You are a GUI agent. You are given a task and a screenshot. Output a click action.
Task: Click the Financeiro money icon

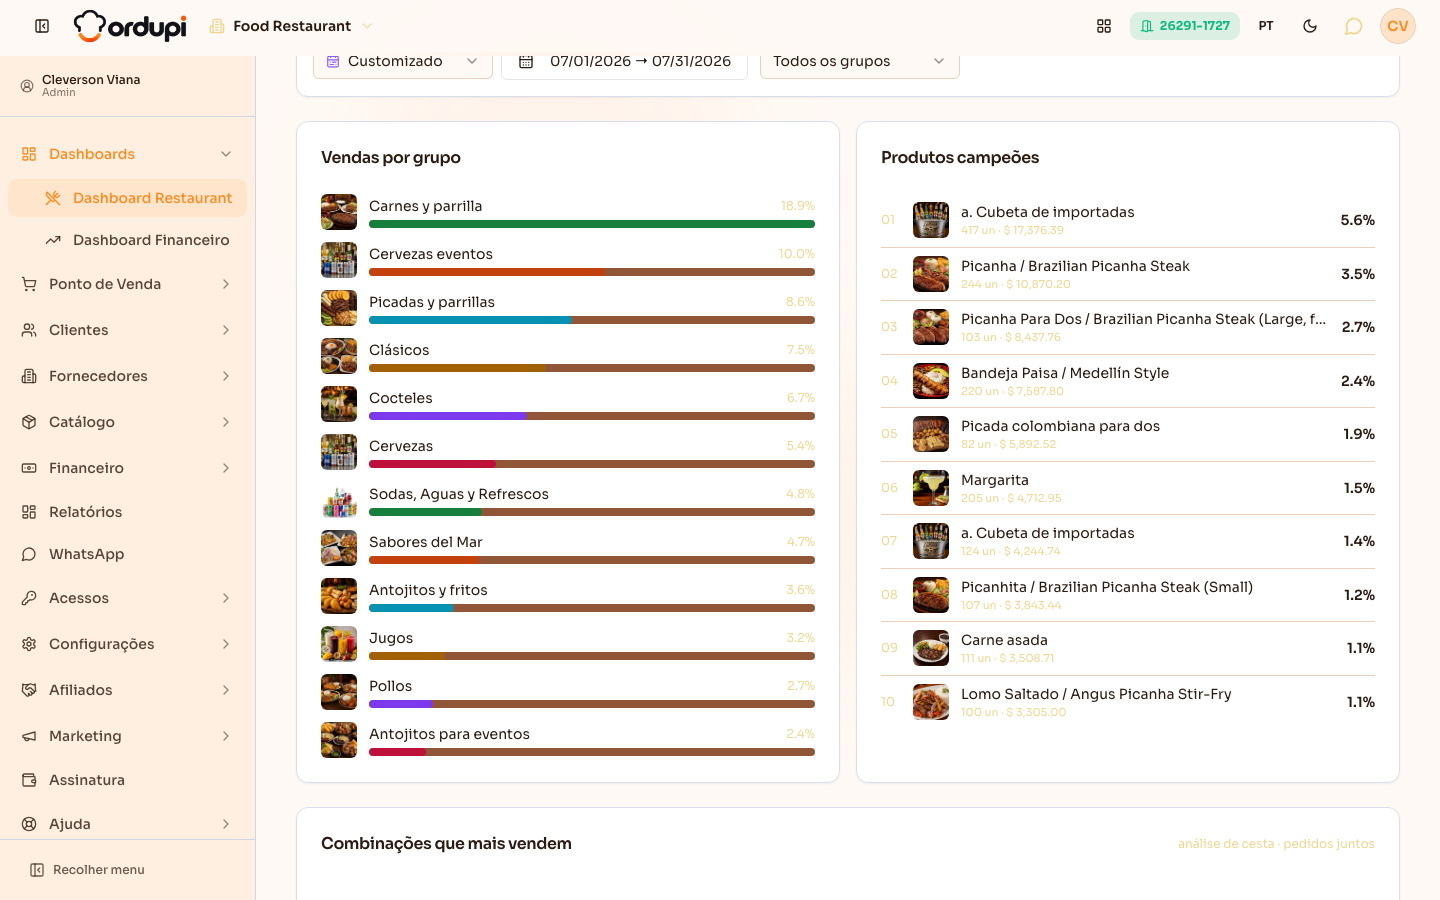(x=29, y=468)
